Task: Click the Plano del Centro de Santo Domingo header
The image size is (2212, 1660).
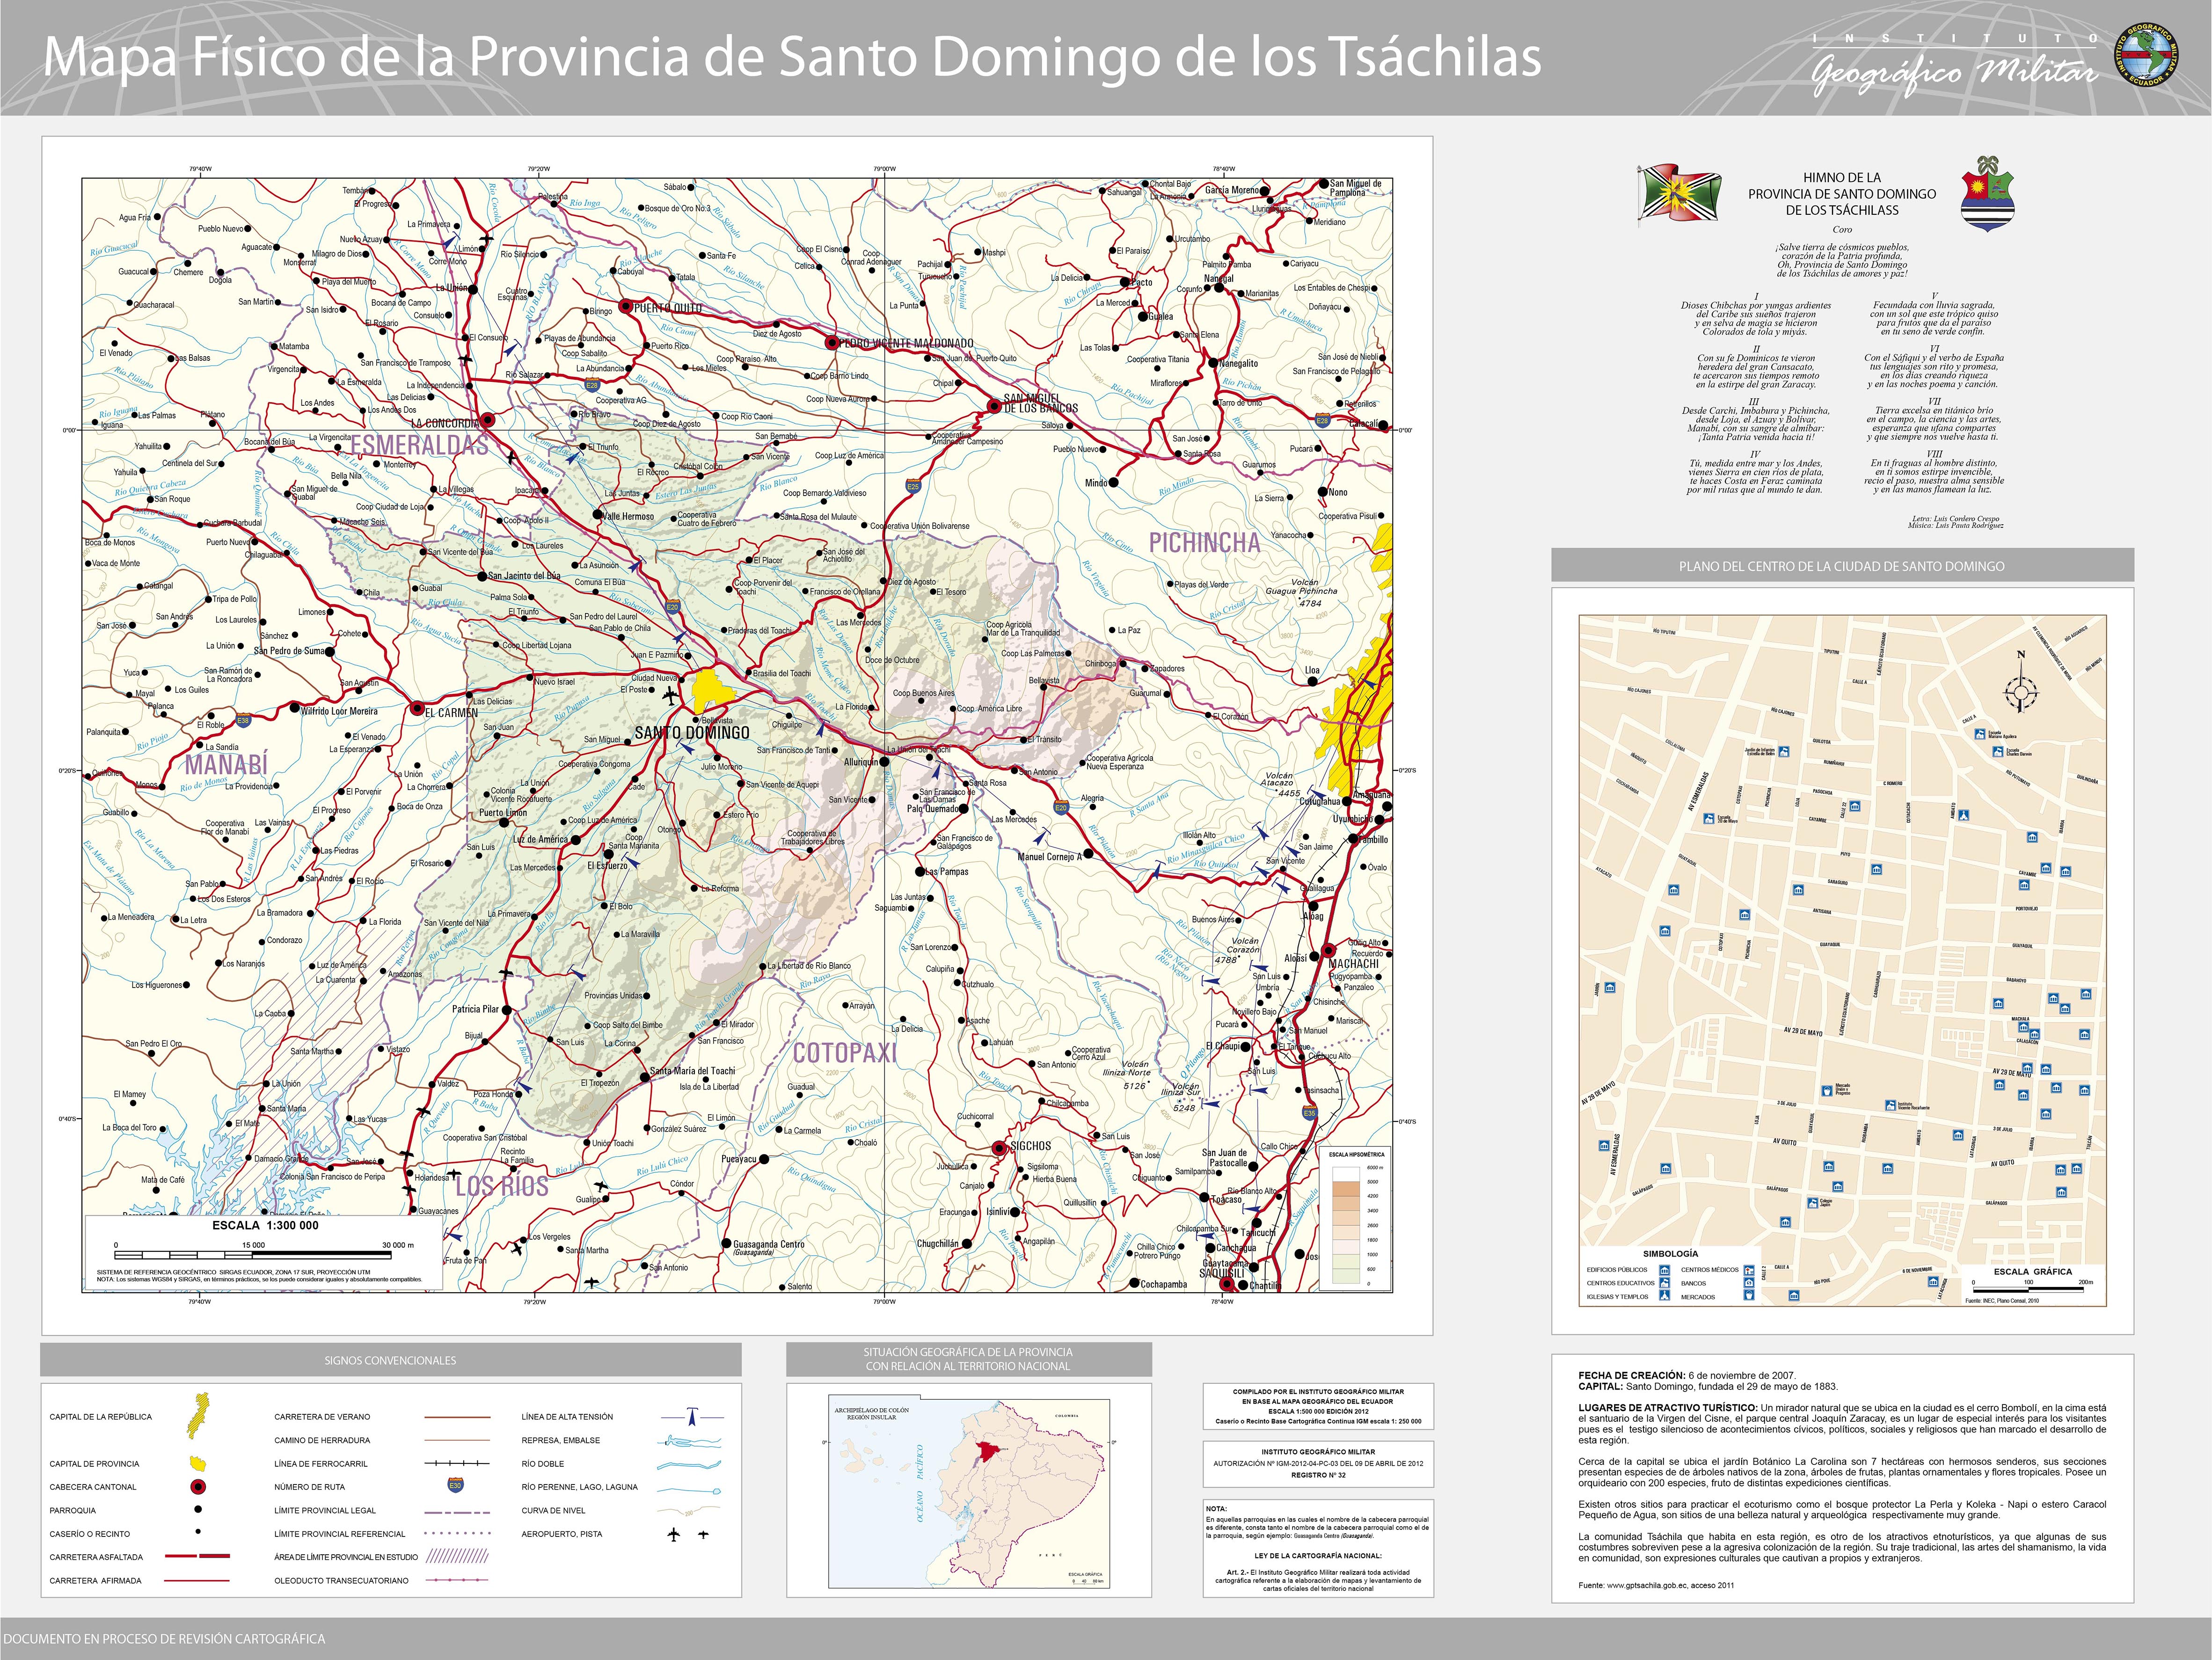Action: pos(1841,566)
